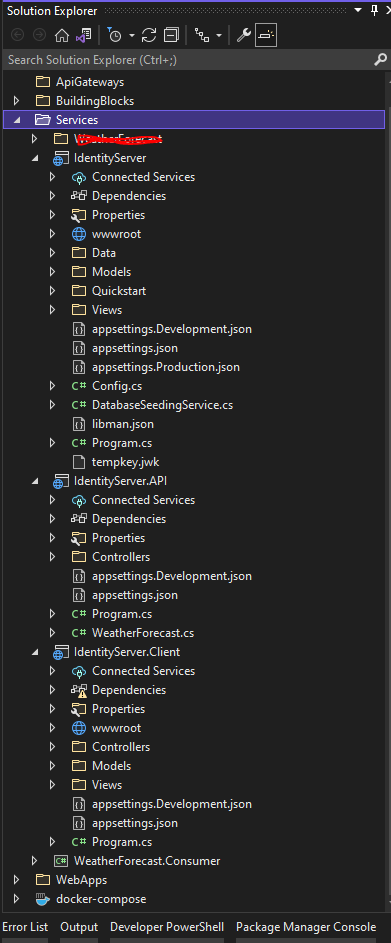Expand the WebApps folder
The height and width of the screenshot is (943, 391).
tap(16, 880)
